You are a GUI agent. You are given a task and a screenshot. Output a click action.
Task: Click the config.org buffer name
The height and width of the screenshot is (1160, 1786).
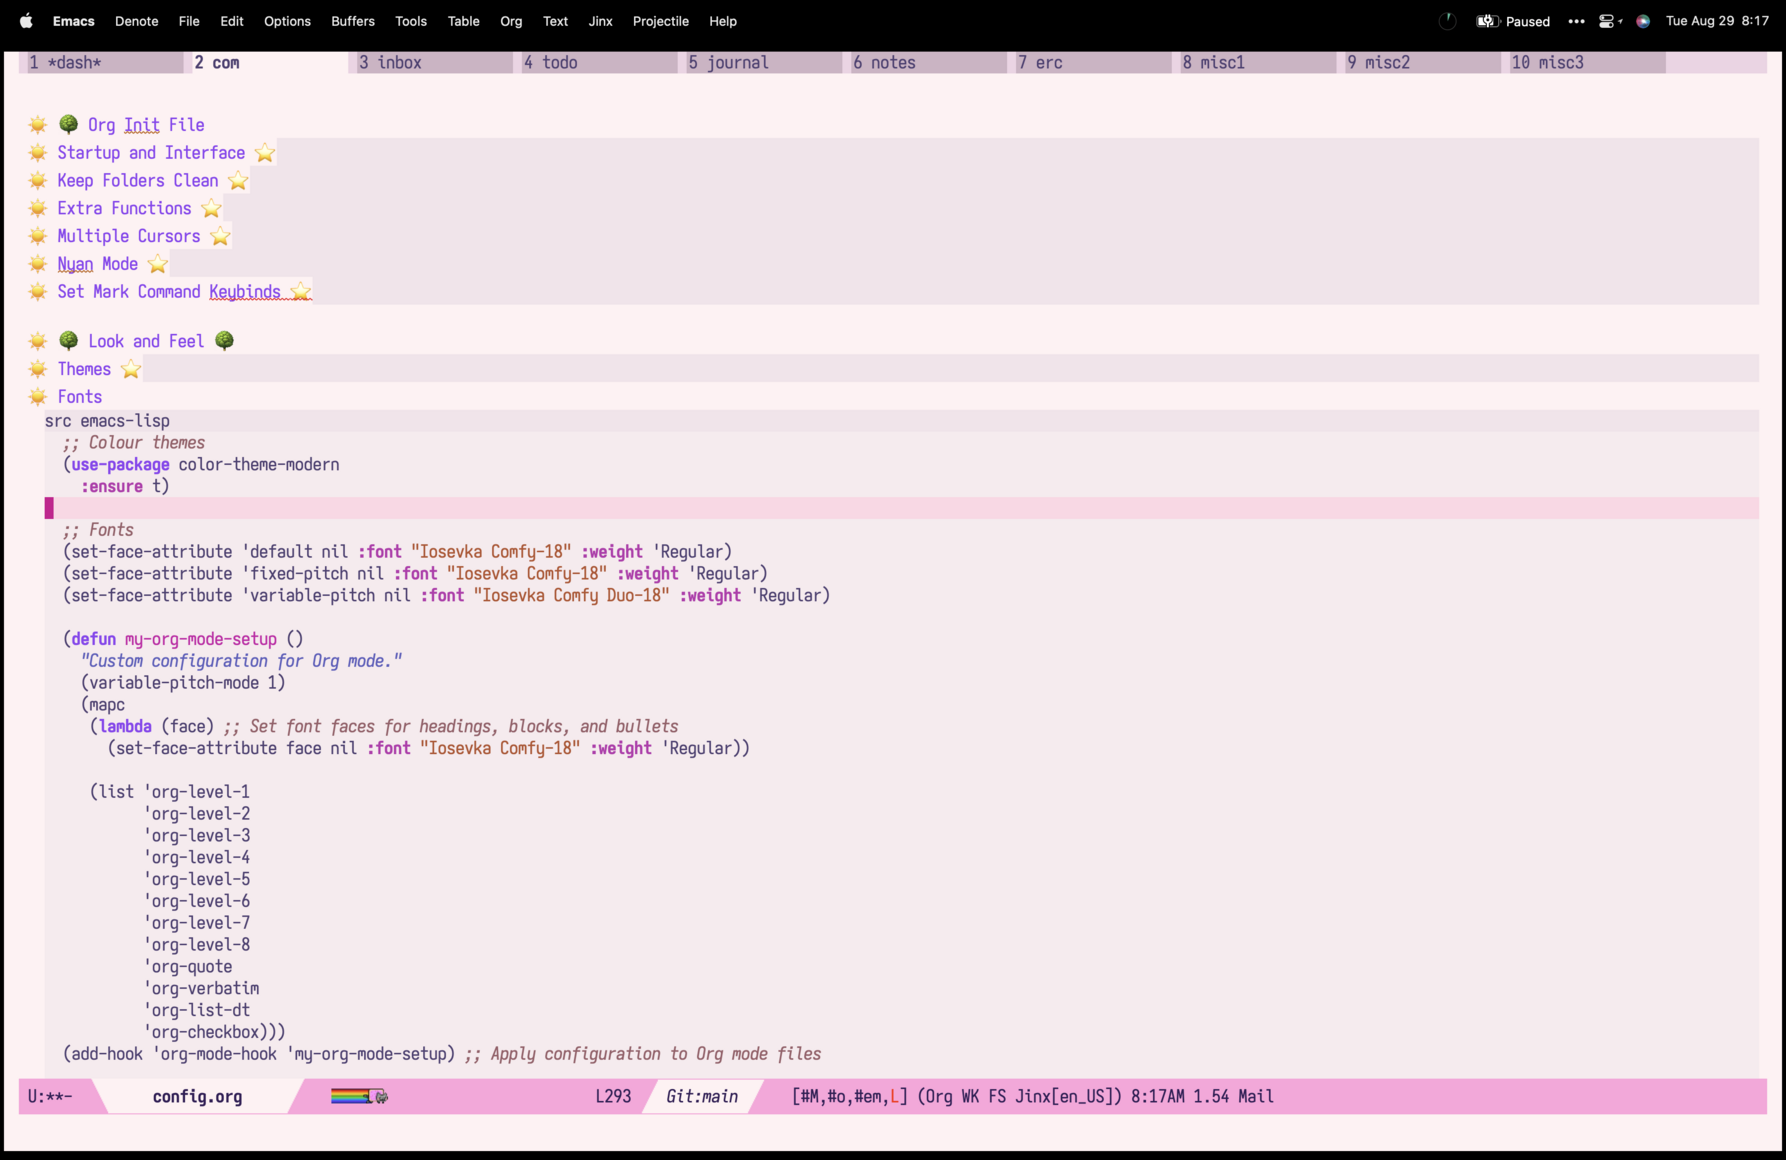pos(197,1097)
